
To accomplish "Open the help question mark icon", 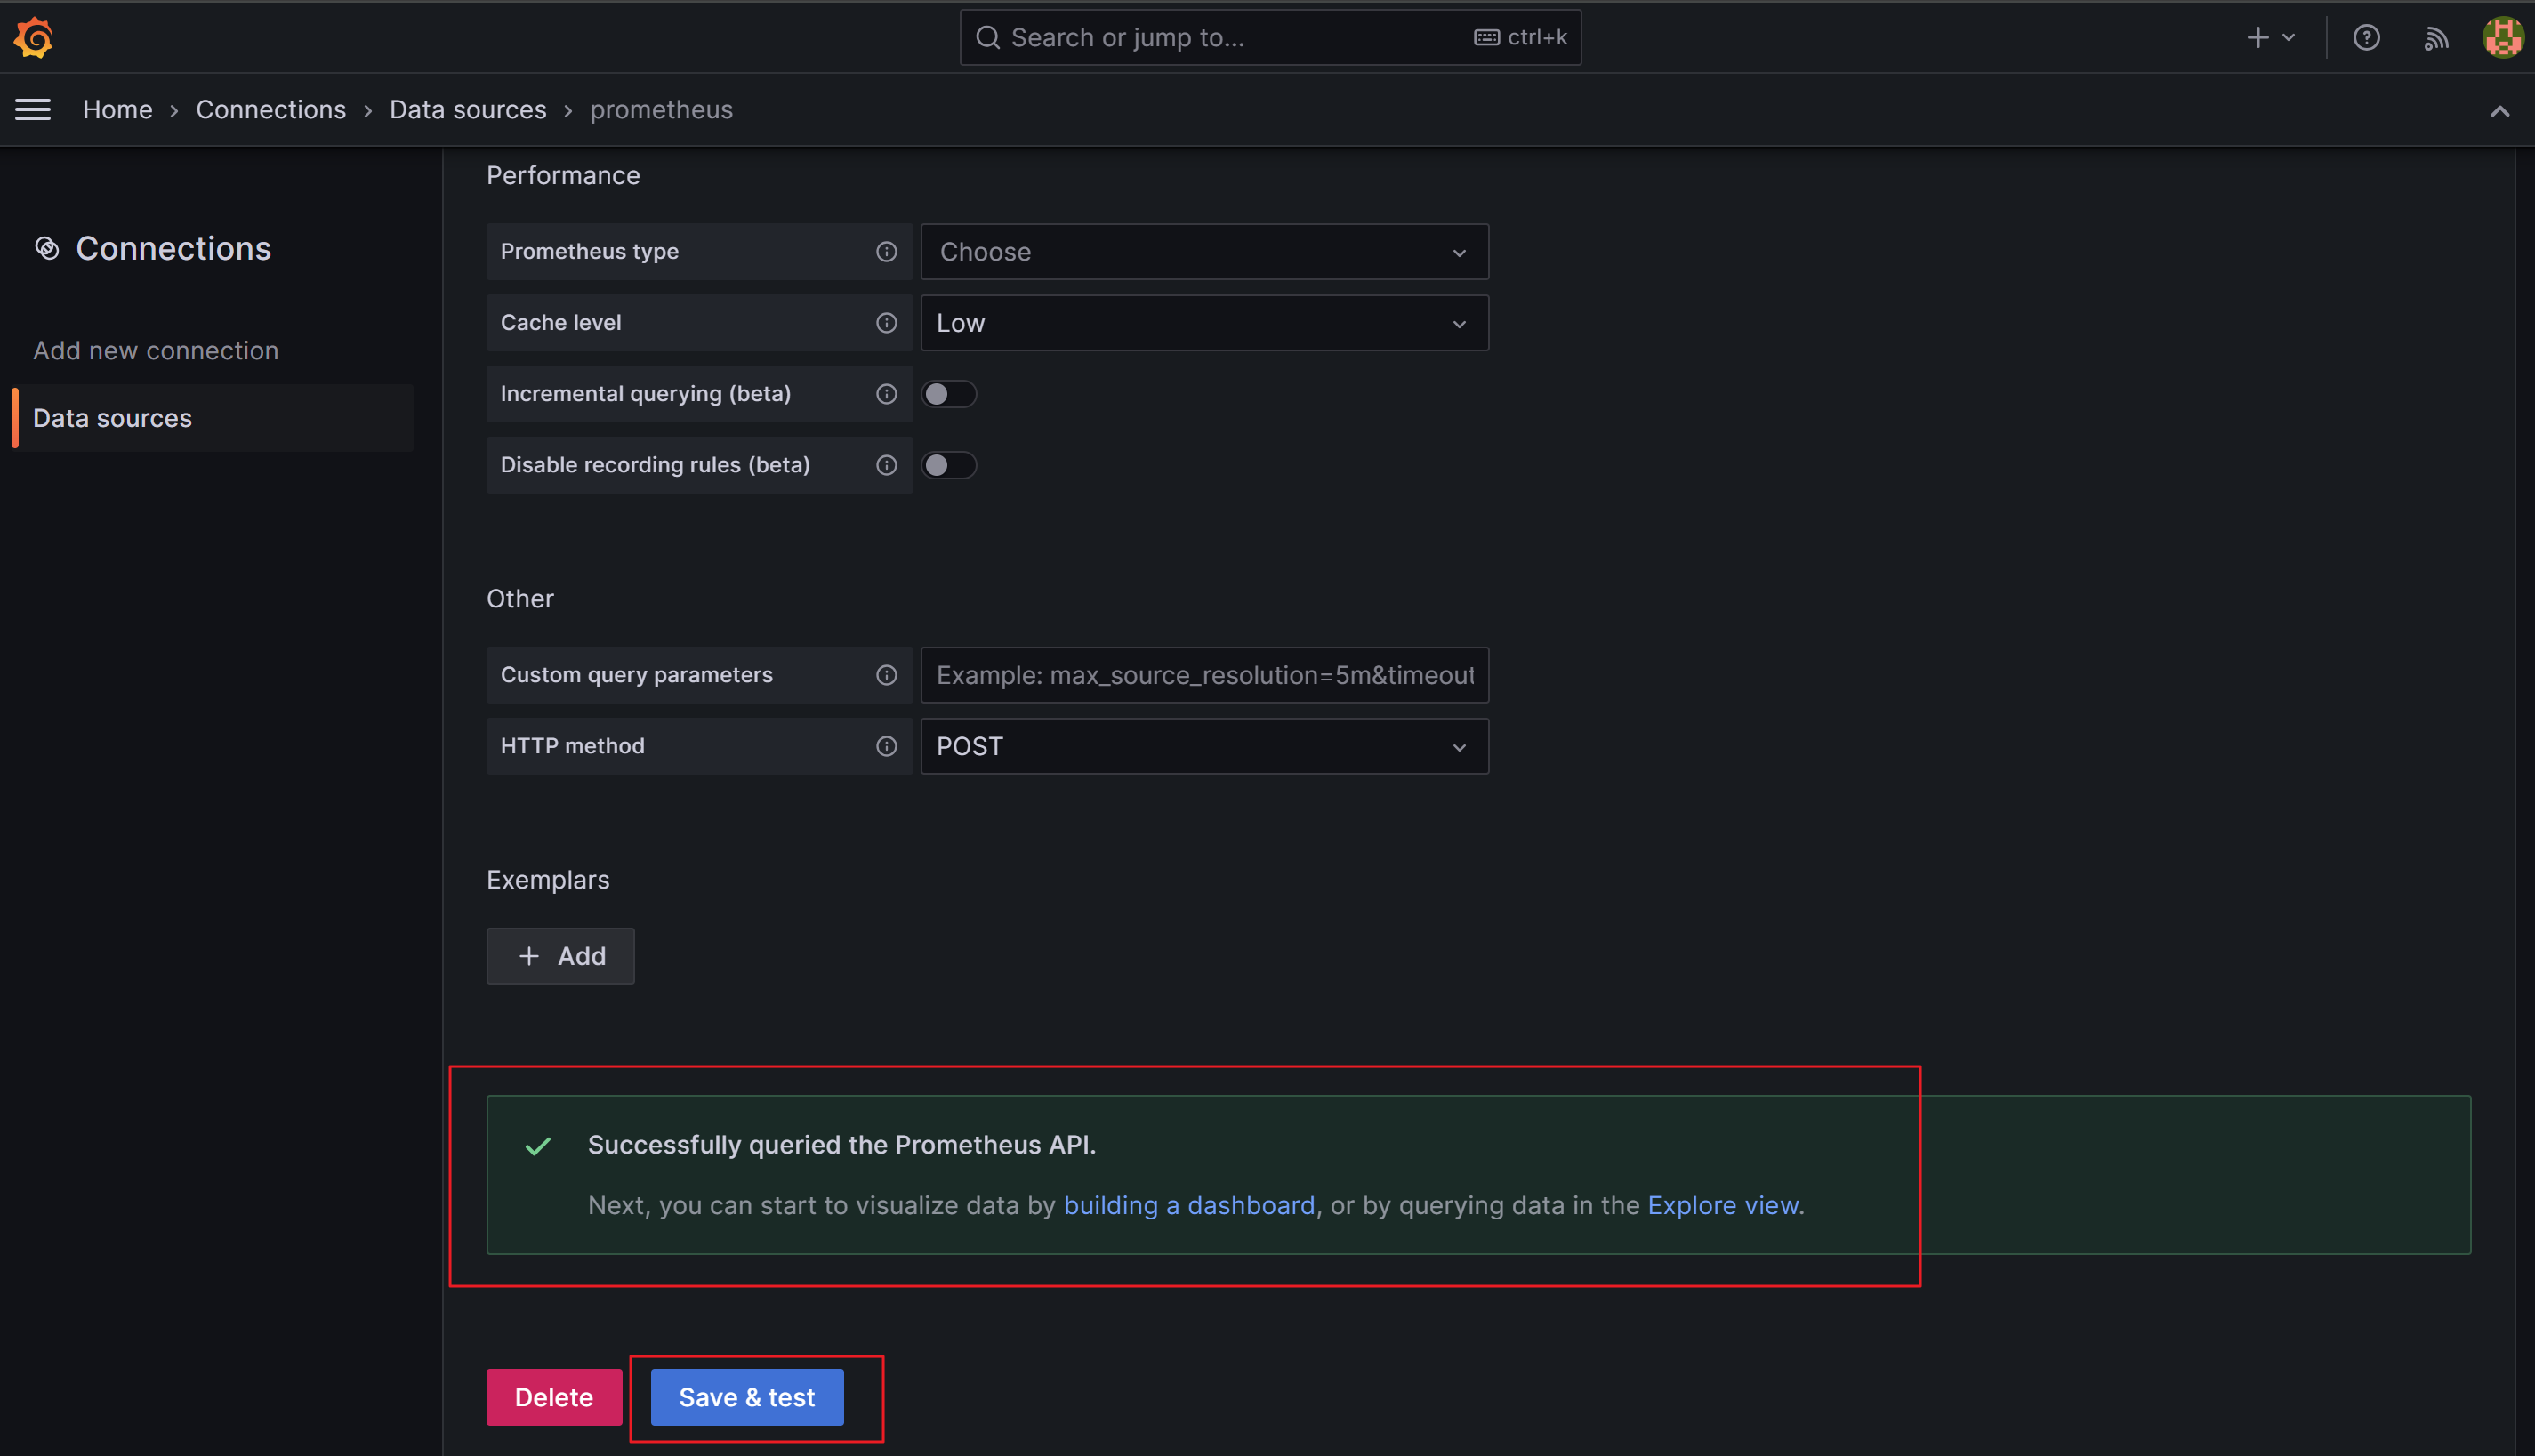I will pyautogui.click(x=2366, y=38).
